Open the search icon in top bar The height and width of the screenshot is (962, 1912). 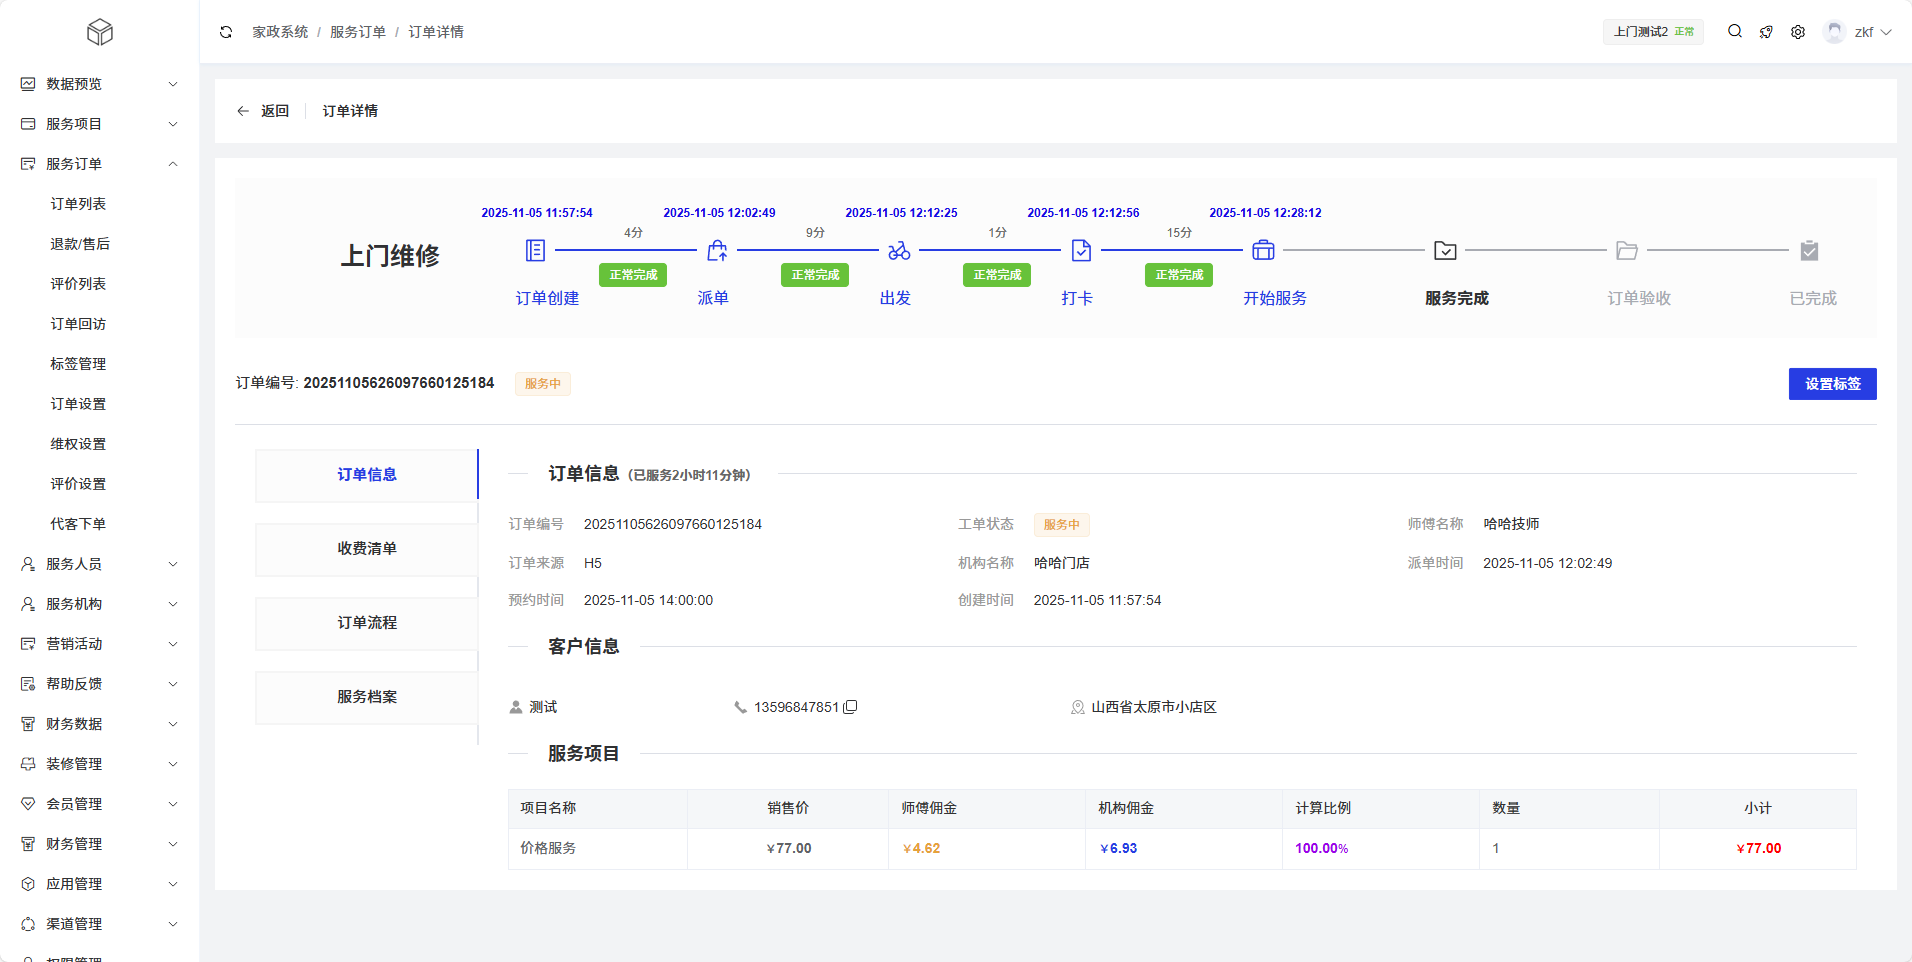point(1735,32)
